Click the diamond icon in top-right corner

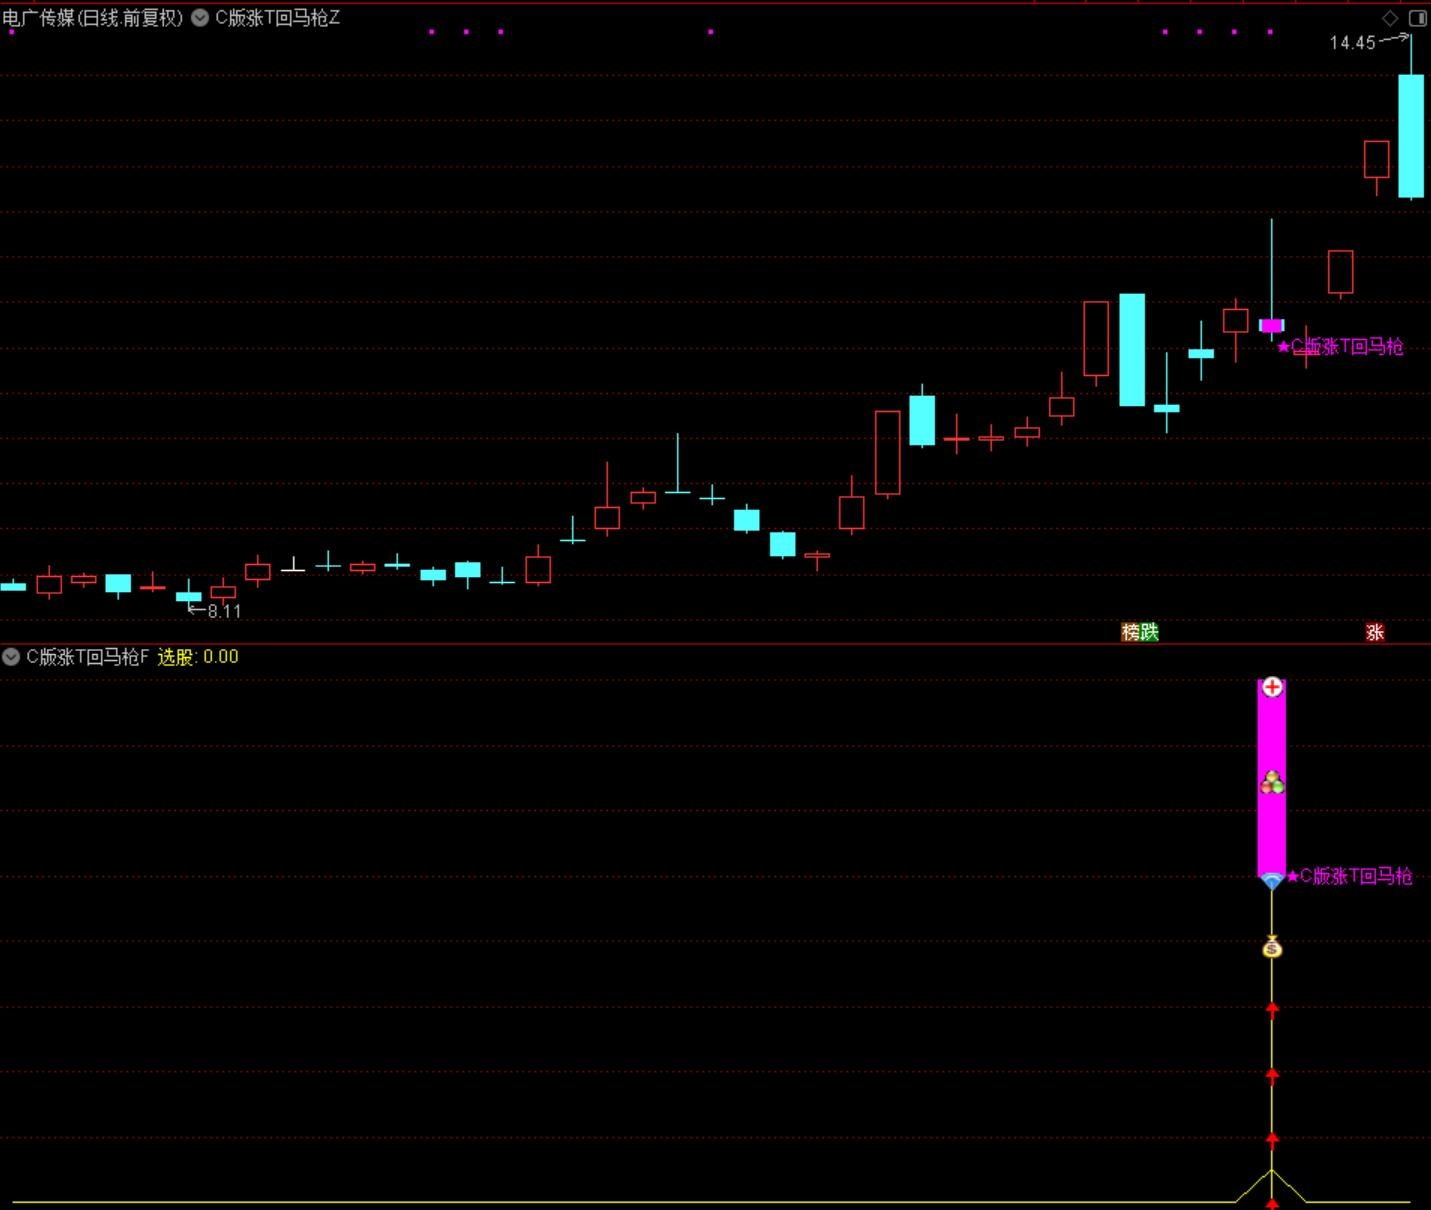point(1390,18)
